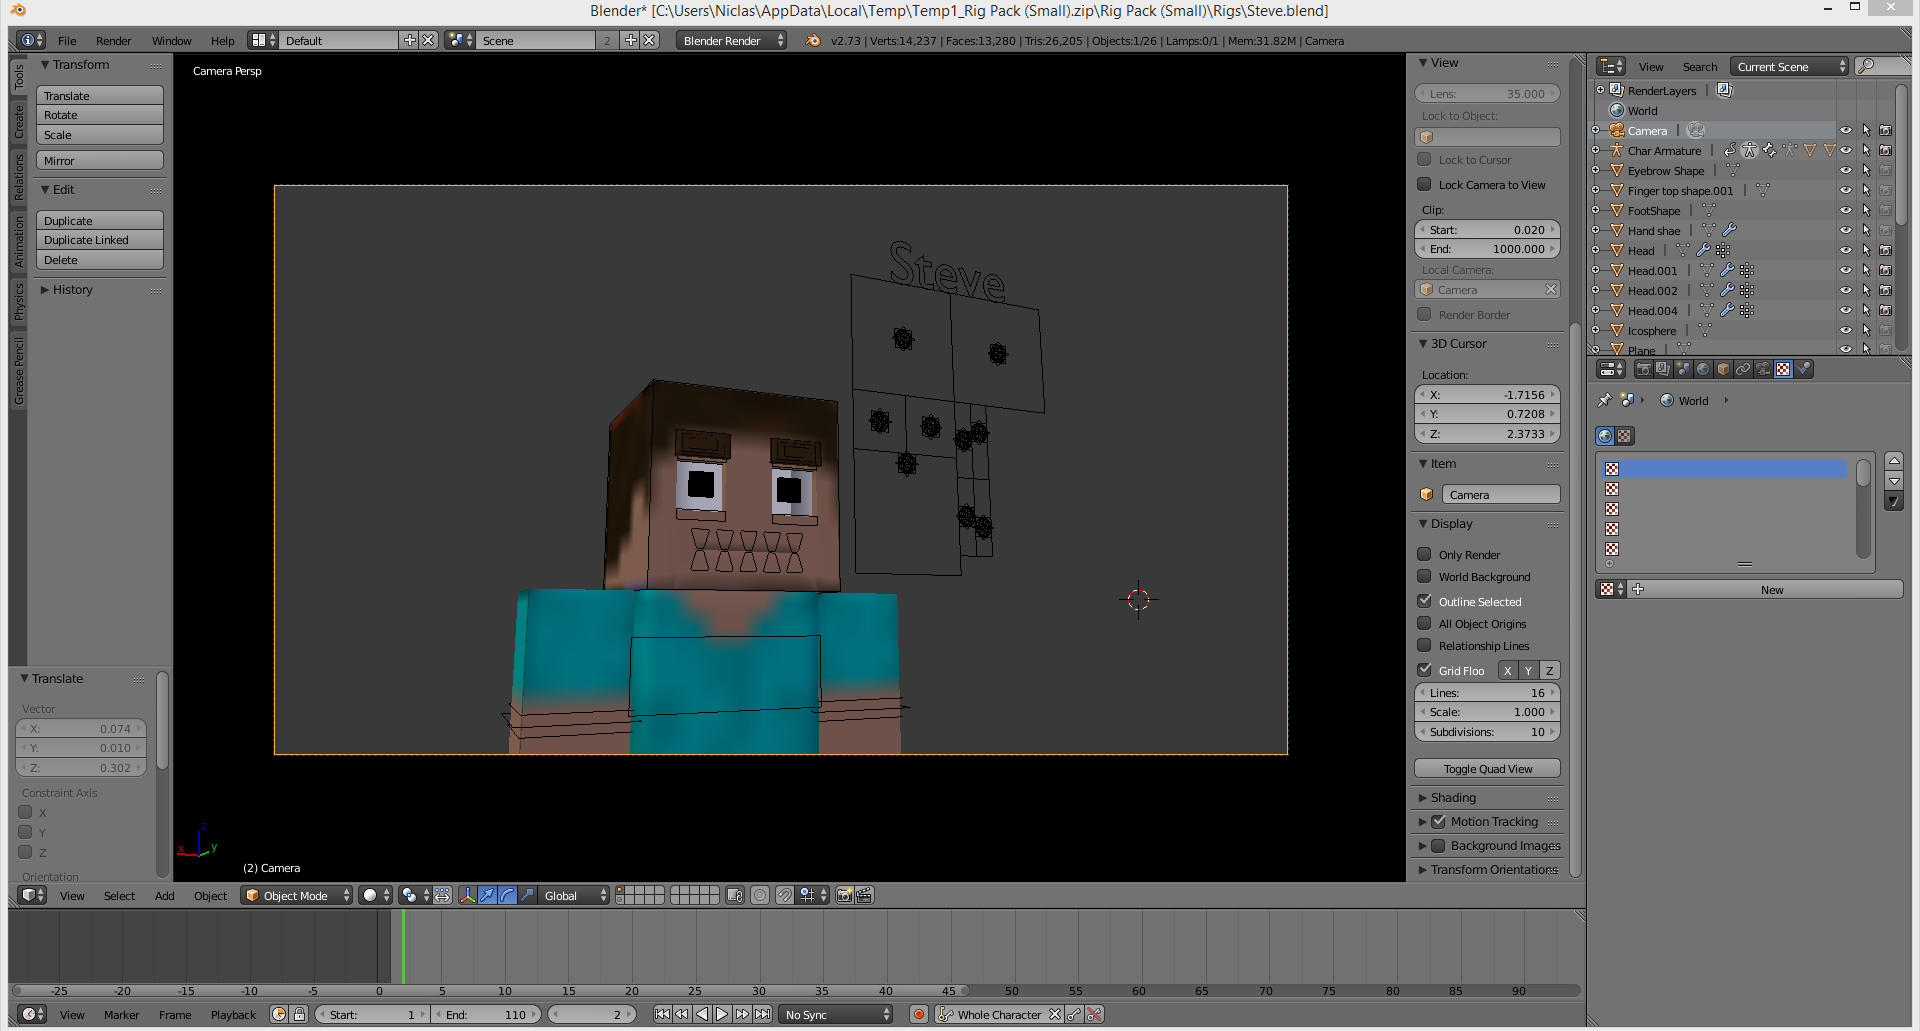Open the Physics properties tab
The image size is (1920, 1031).
[x=1803, y=369]
